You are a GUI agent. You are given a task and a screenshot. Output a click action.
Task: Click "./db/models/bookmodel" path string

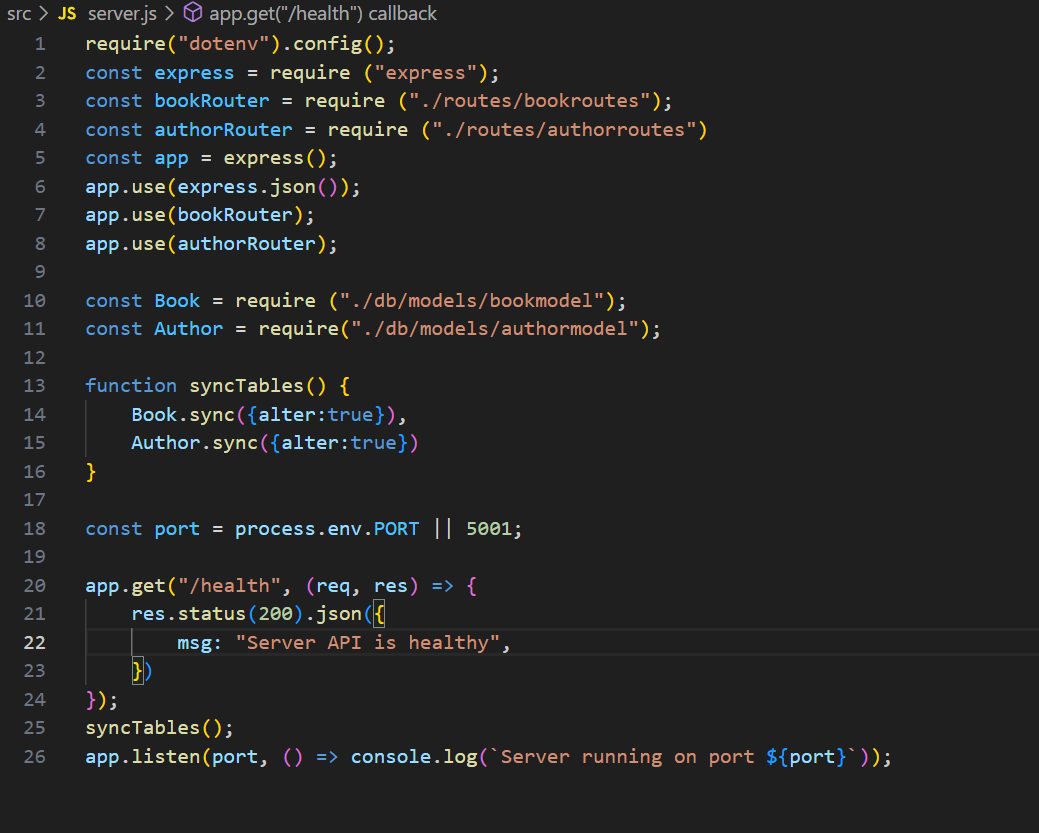472,300
